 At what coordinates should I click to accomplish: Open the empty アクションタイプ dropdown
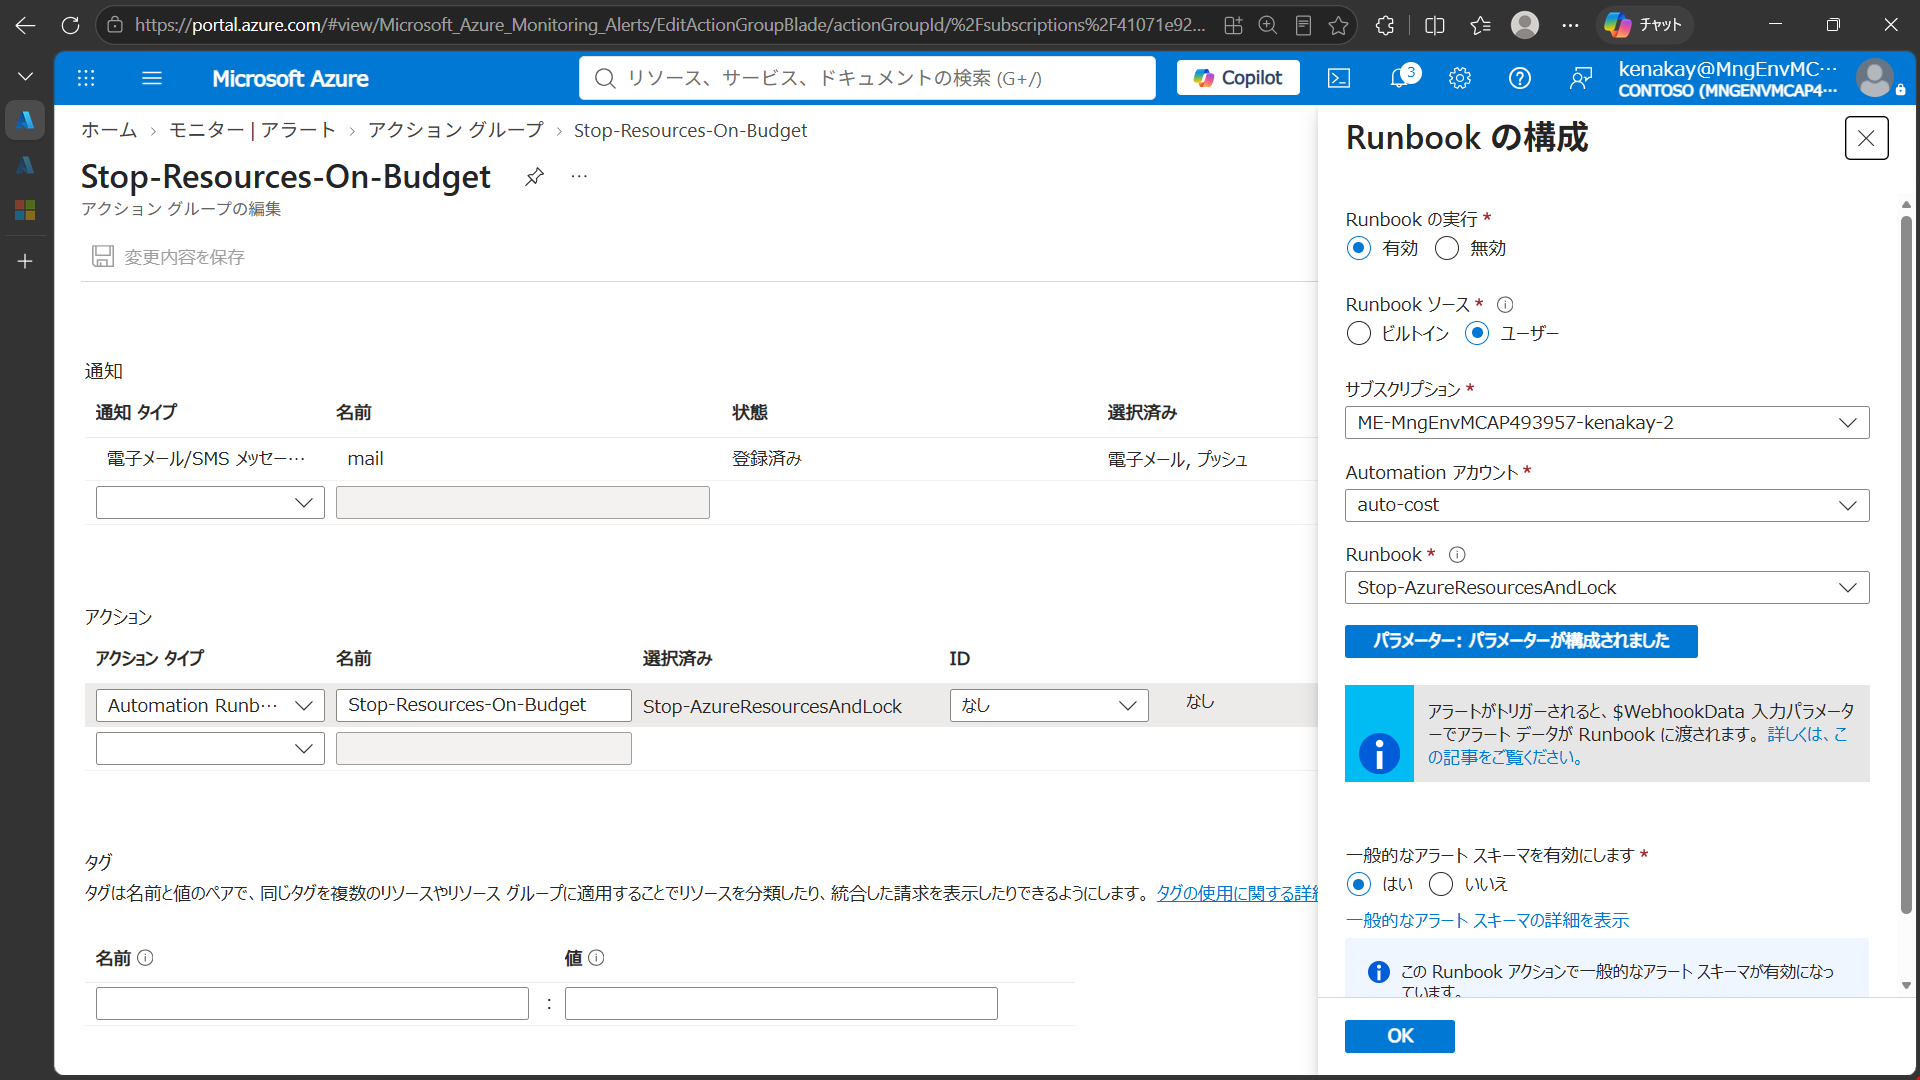(210, 749)
